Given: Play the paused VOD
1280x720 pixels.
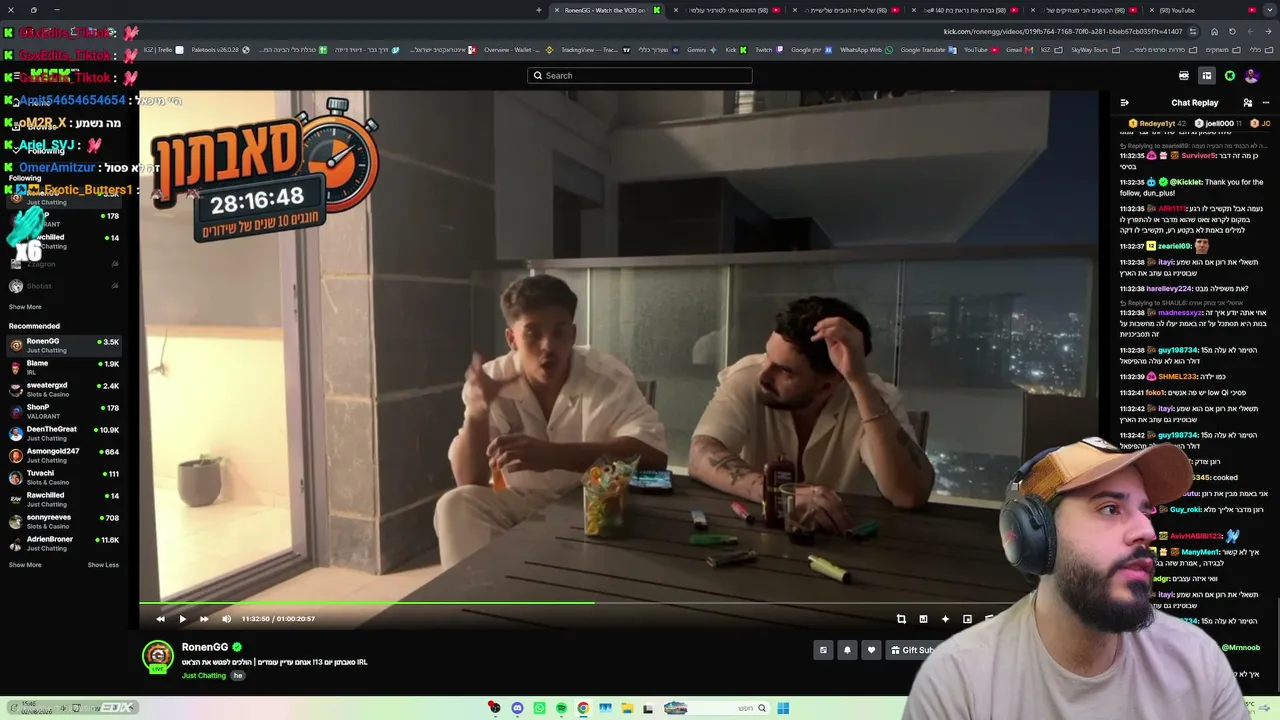Looking at the screenshot, I should click(x=182, y=619).
